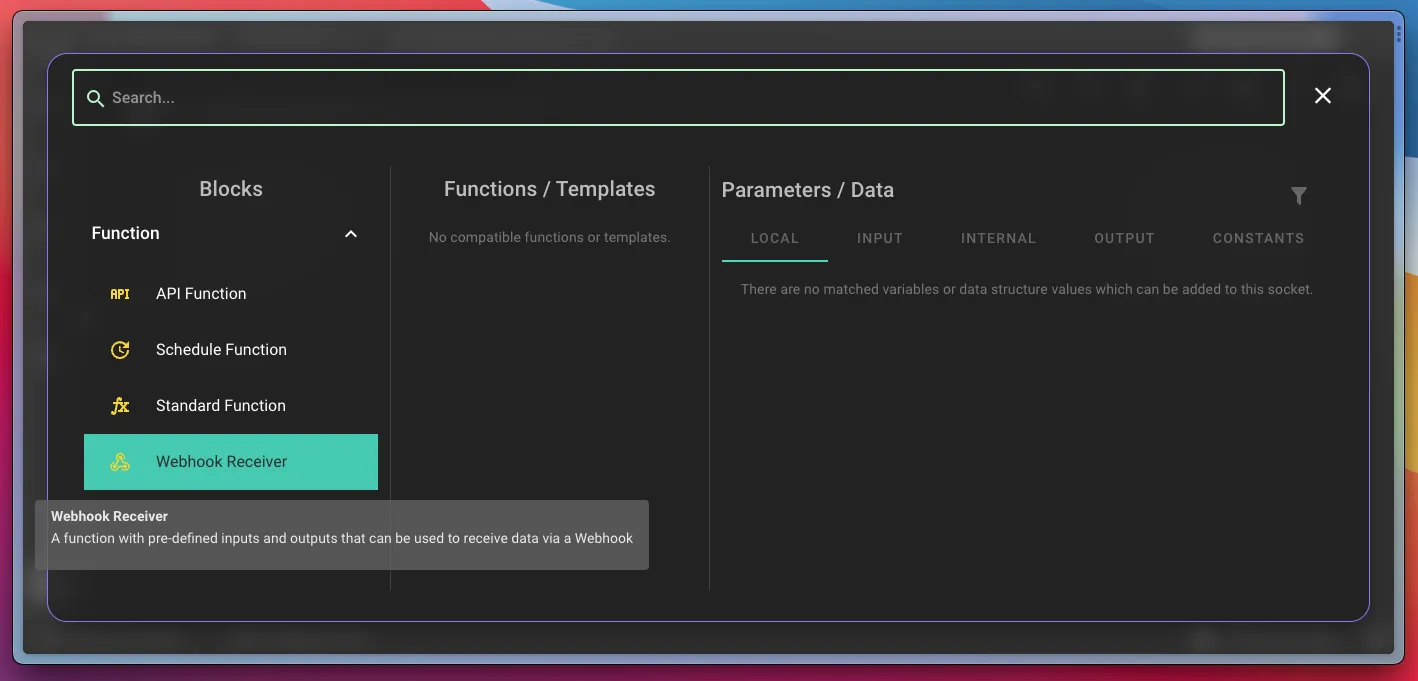
Task: Pick the Standard Function block
Action: pos(221,406)
